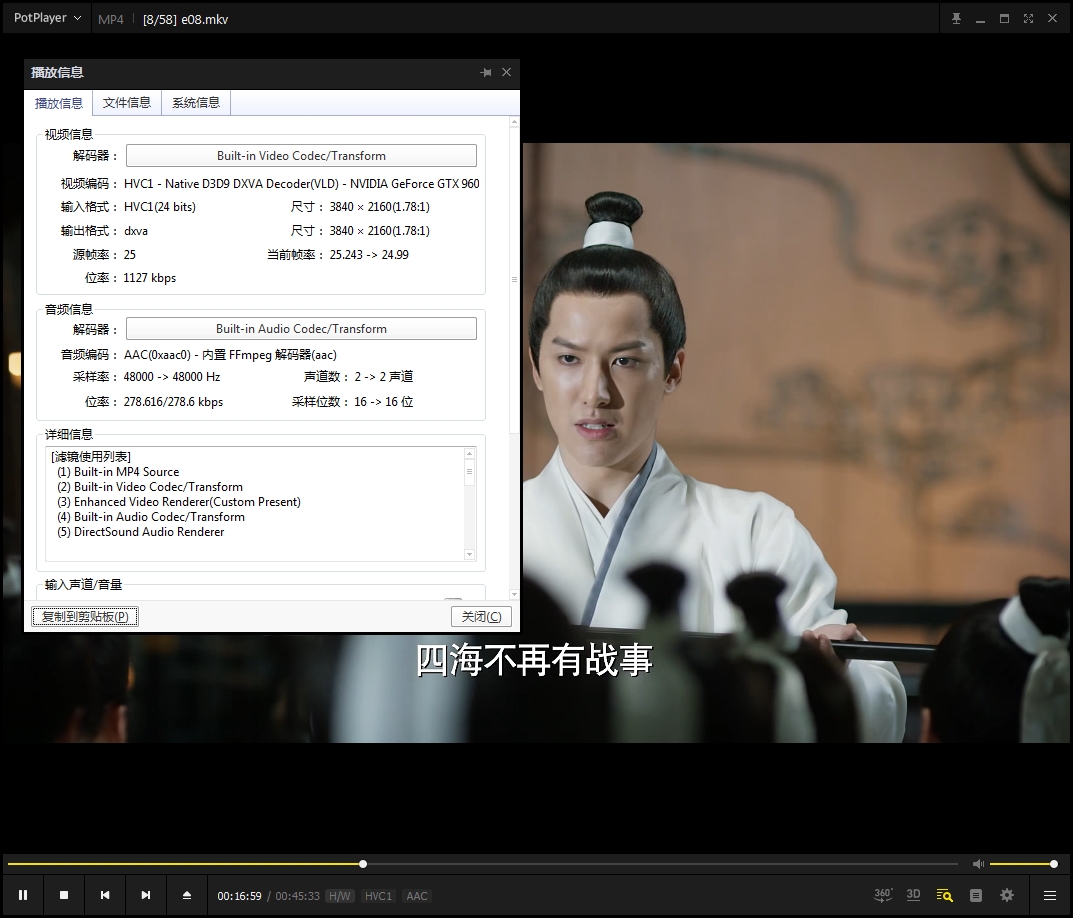Click the HVC1 video codec badge

(x=378, y=896)
